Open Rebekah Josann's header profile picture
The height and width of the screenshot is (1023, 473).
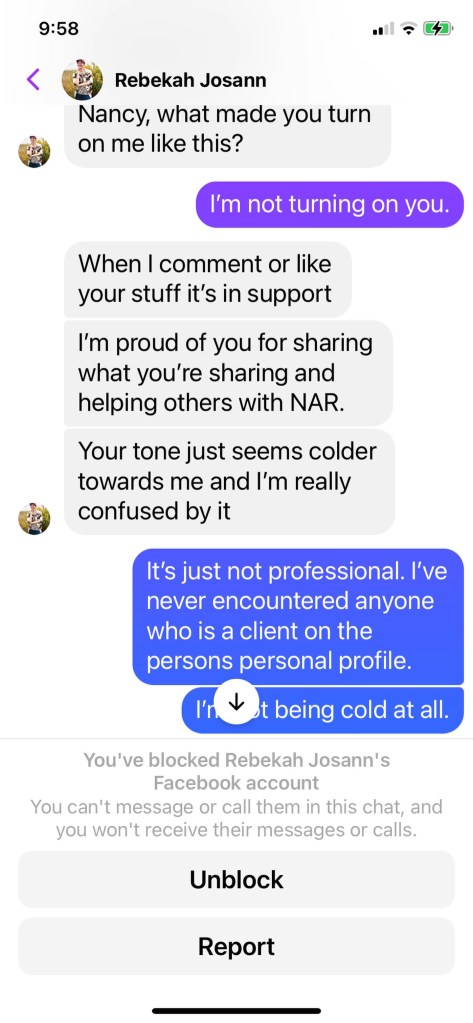click(82, 80)
